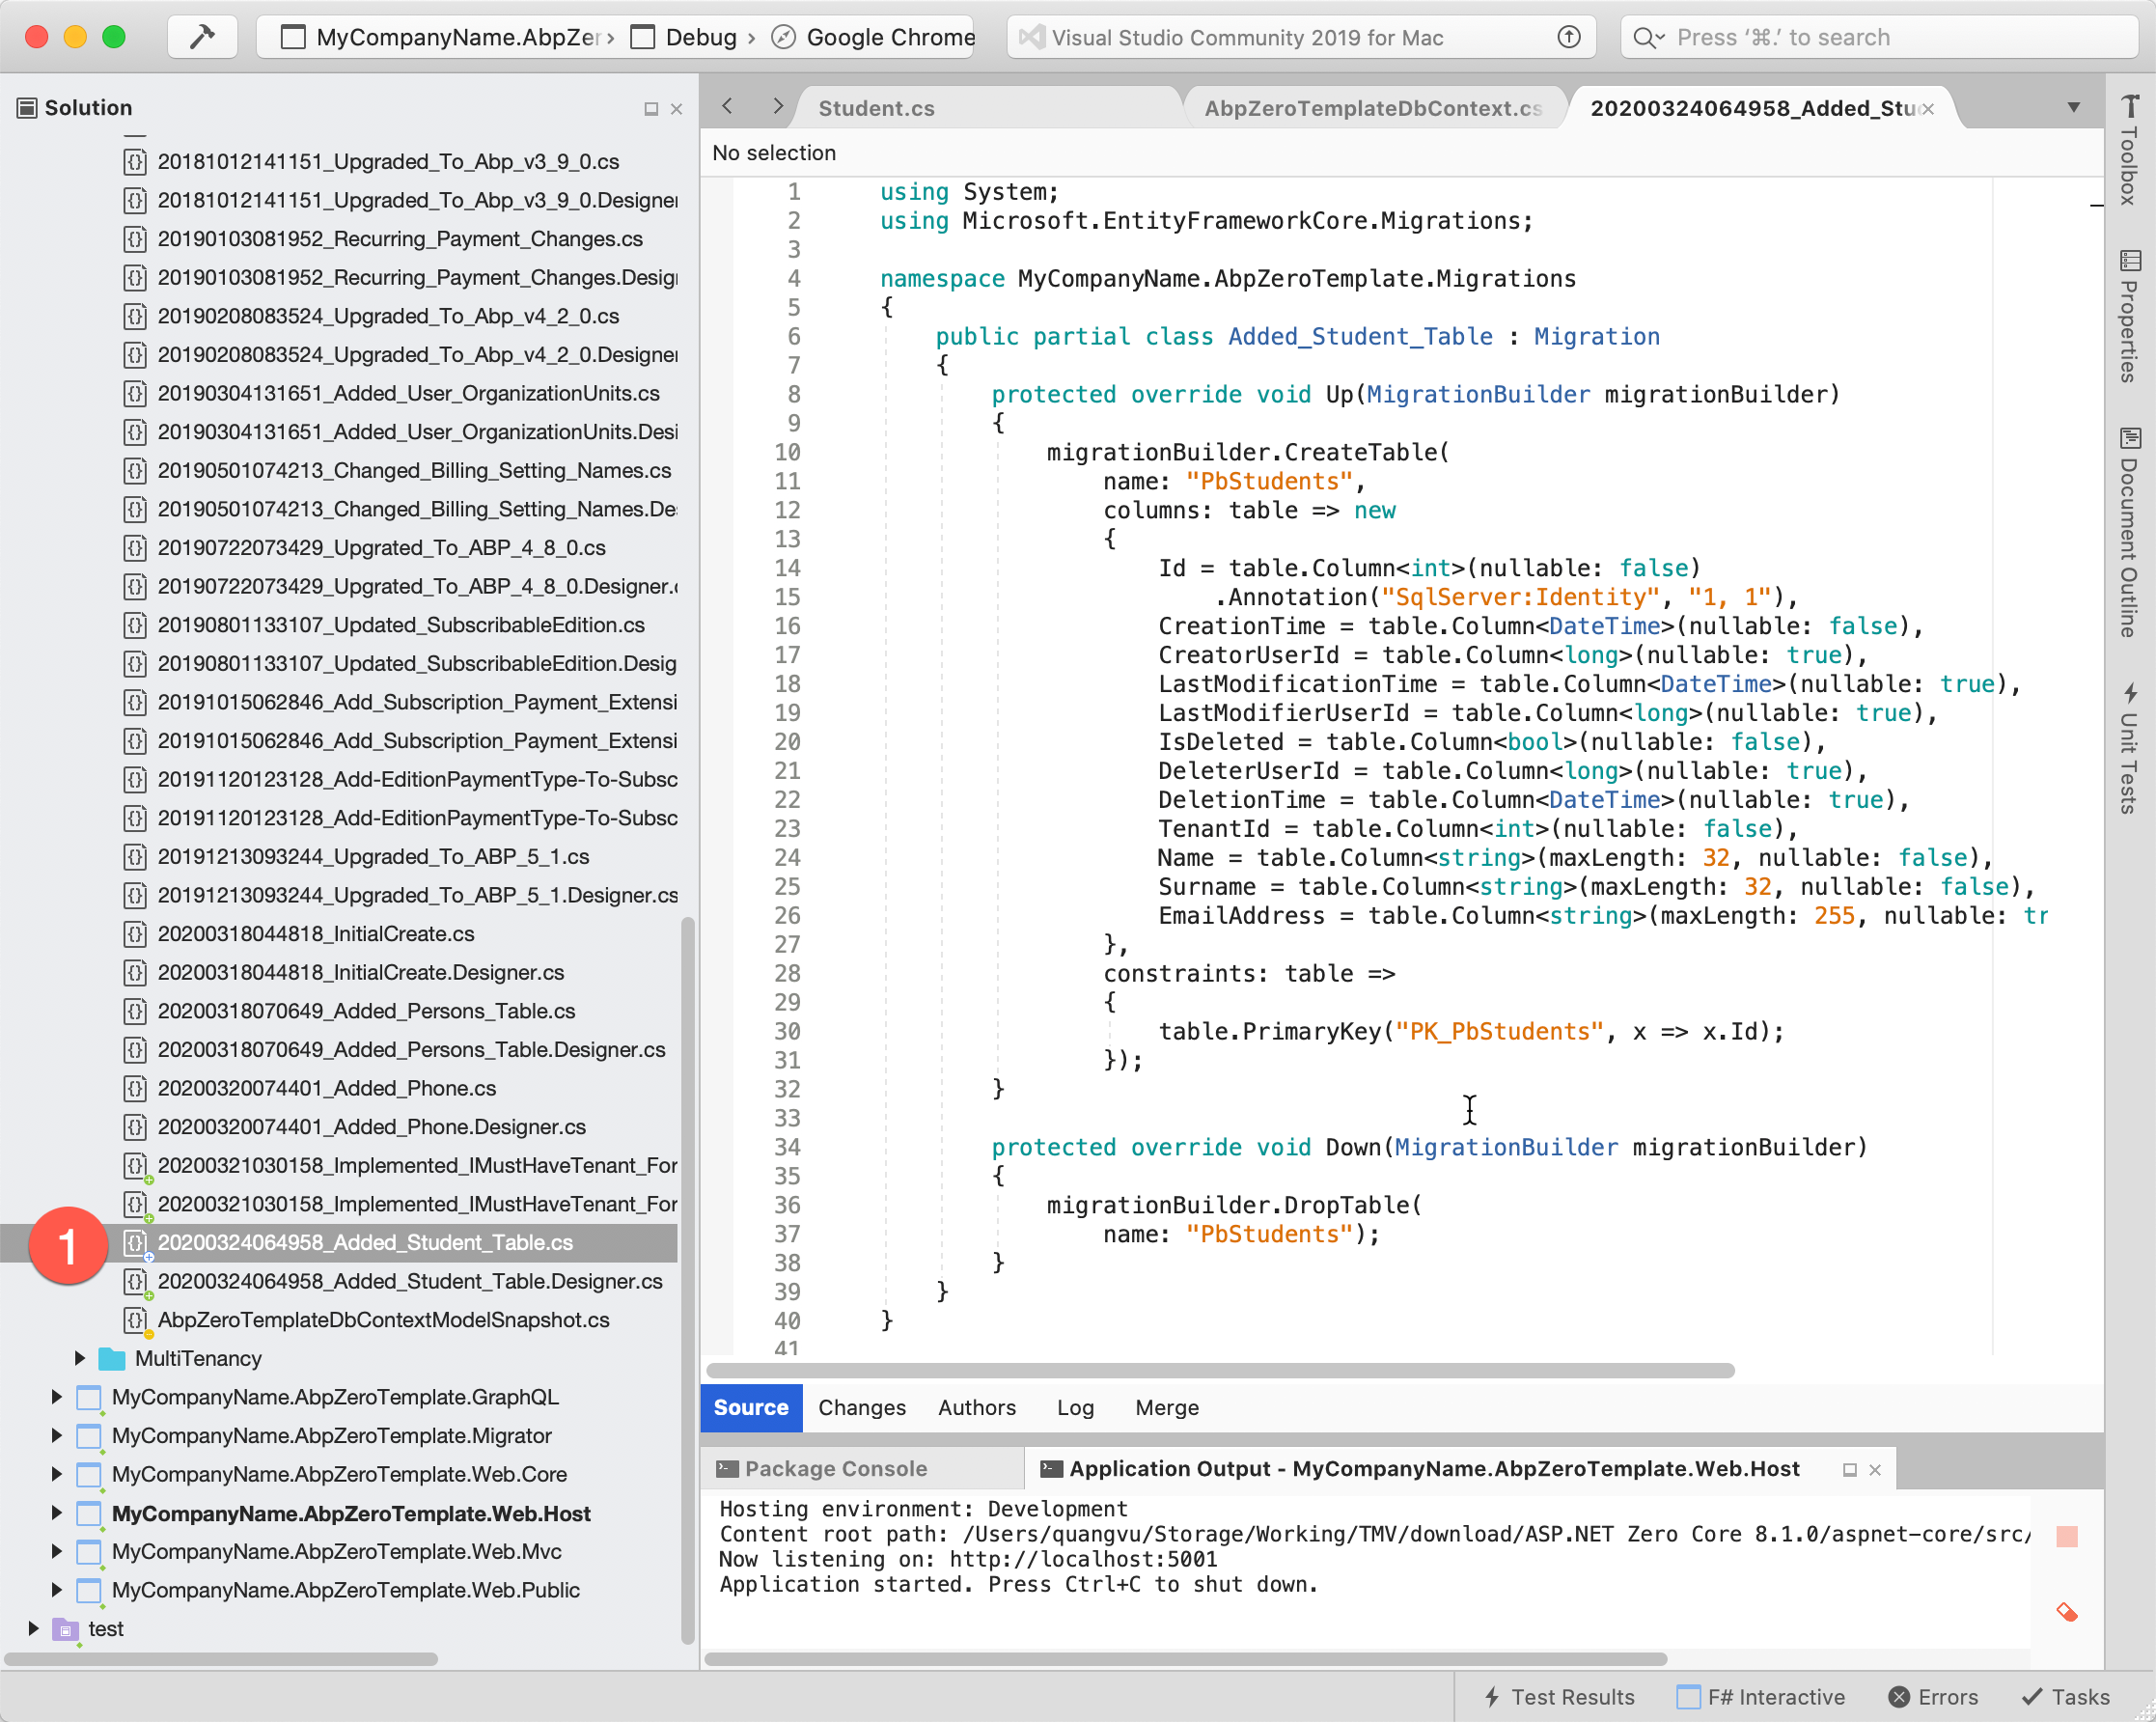This screenshot has height=1722, width=2156.
Task: Click update notification arrow icon
Action: coord(1569,37)
